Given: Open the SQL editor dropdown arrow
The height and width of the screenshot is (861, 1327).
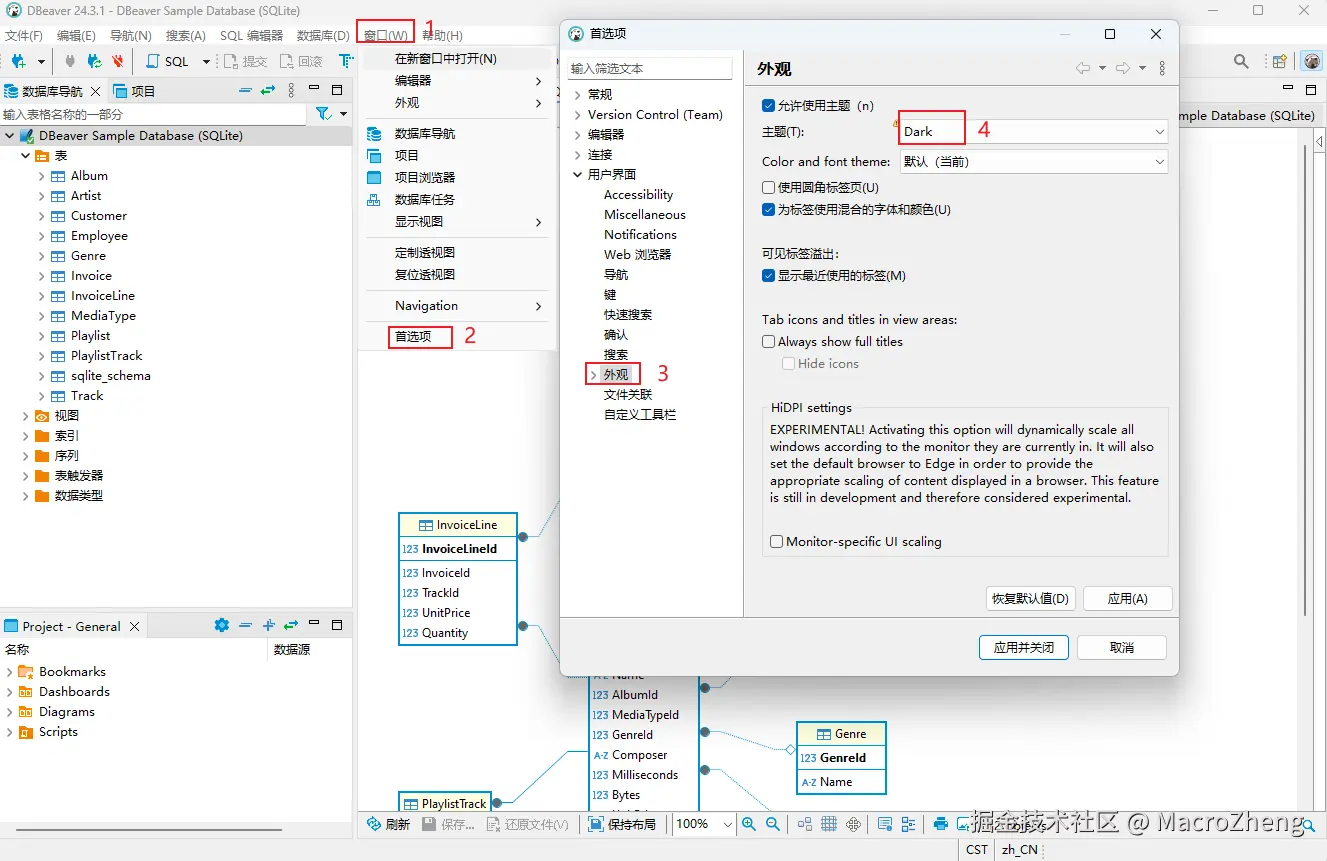Looking at the screenshot, I should pyautogui.click(x=206, y=61).
